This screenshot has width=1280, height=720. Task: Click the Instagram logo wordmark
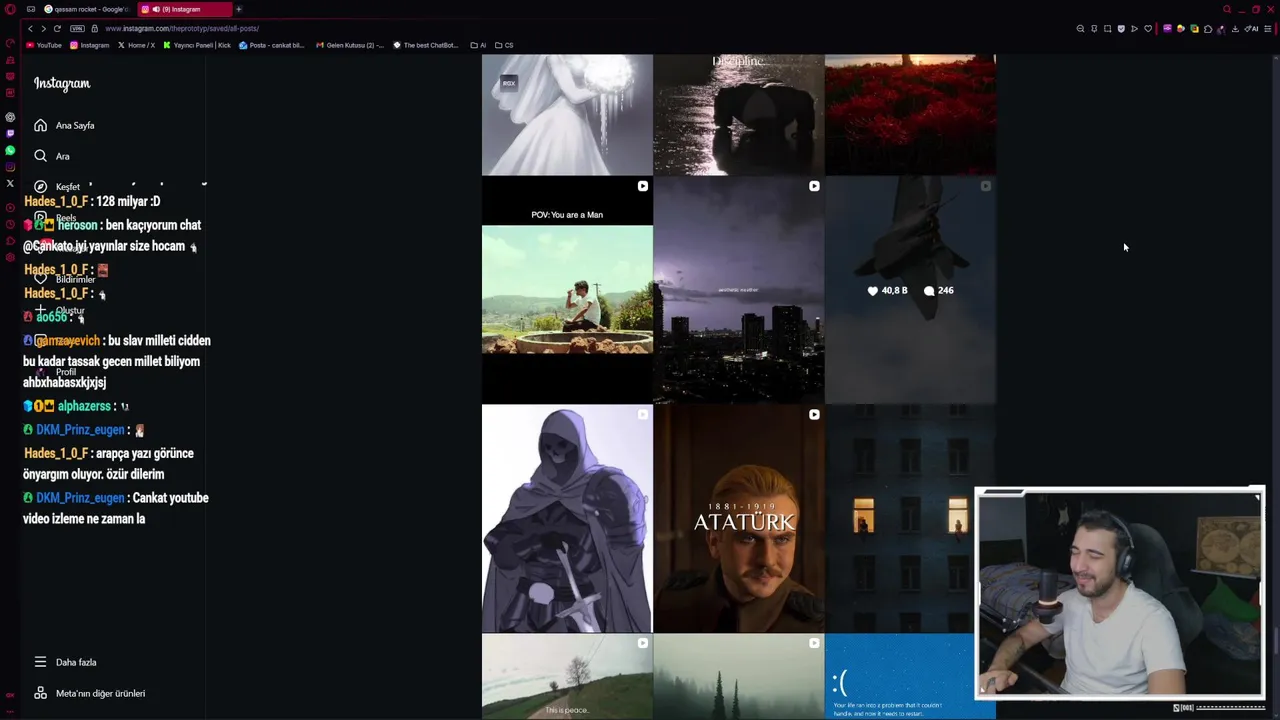[62, 84]
